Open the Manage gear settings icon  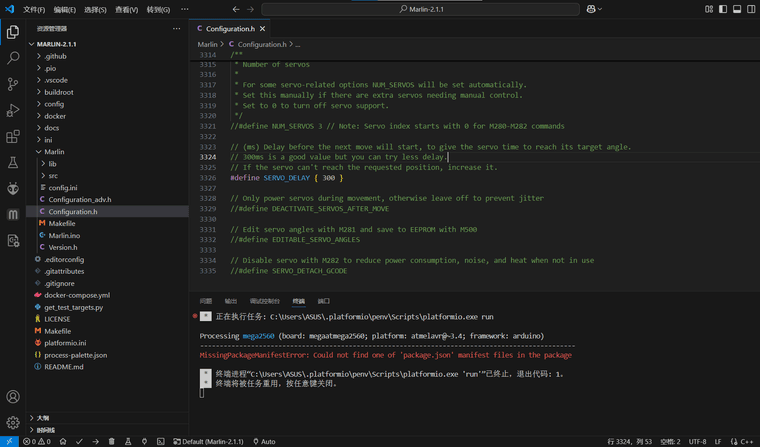tap(13, 422)
